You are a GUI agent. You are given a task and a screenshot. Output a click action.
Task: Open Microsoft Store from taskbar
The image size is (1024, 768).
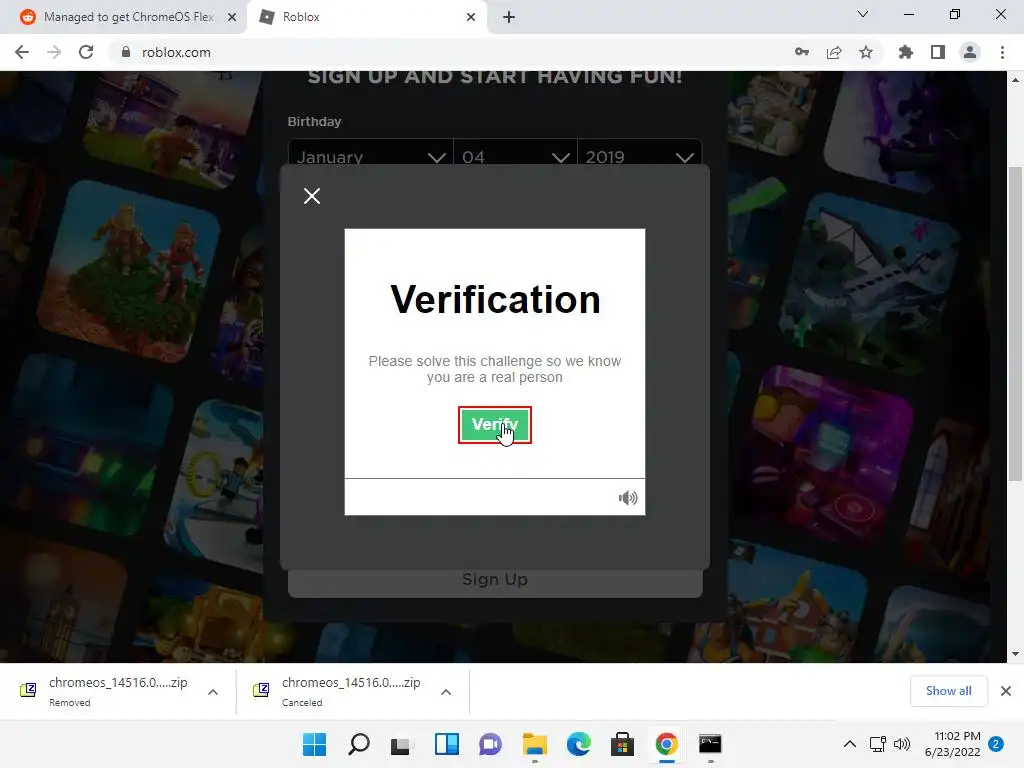click(622, 744)
